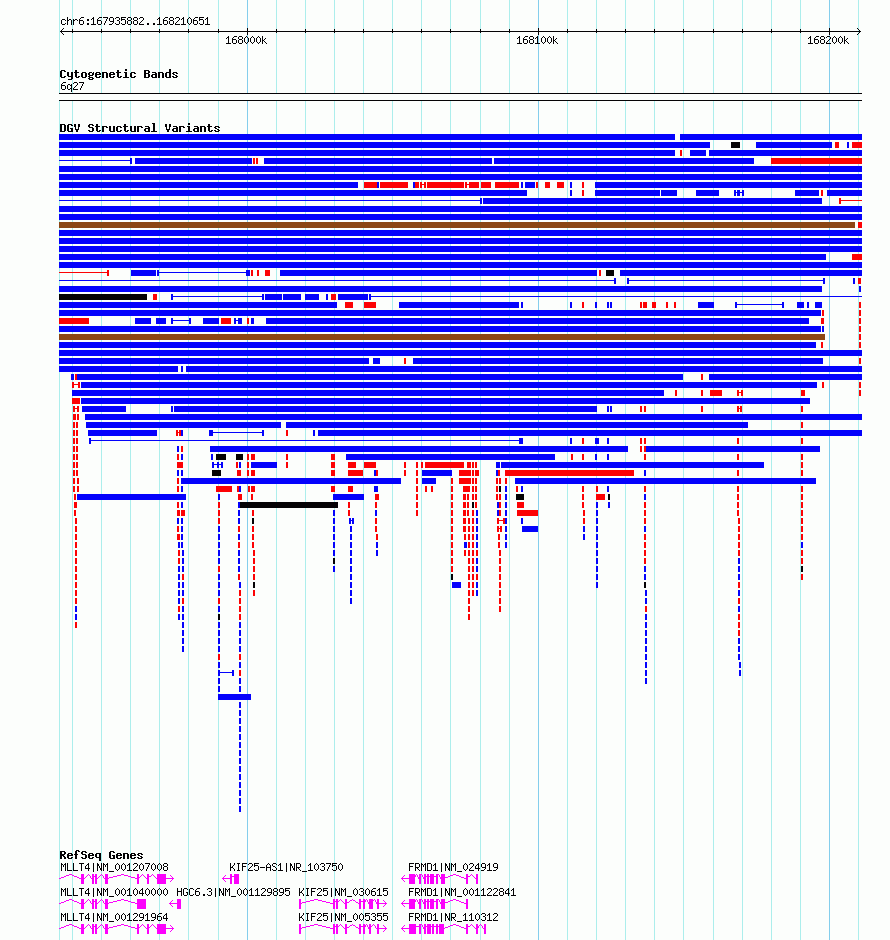Click the 6q27 band label
890x940 pixels.
point(72,86)
